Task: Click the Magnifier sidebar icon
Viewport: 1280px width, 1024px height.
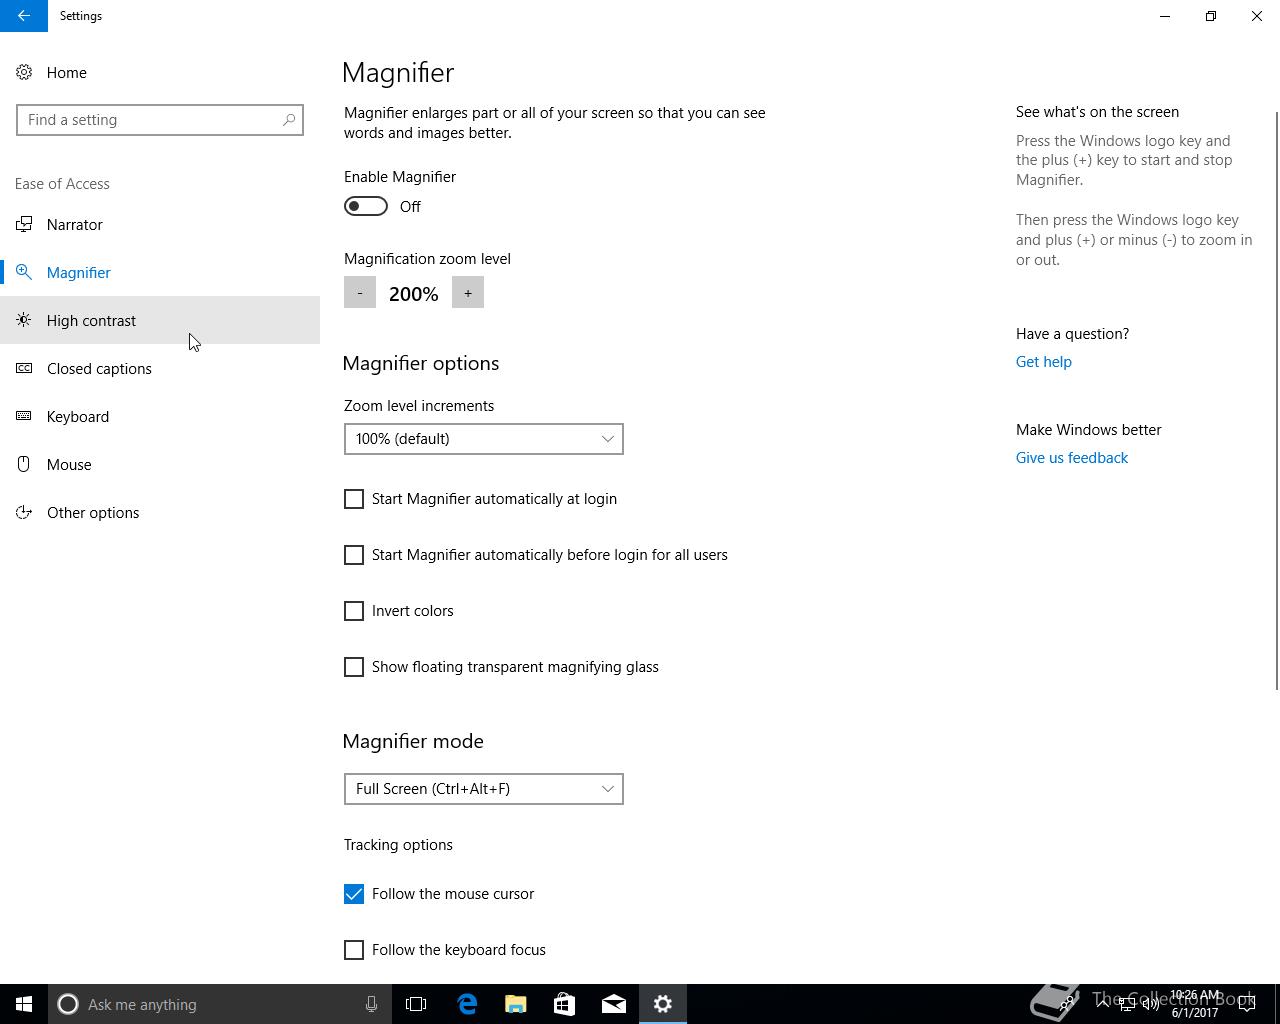Action: click(24, 273)
